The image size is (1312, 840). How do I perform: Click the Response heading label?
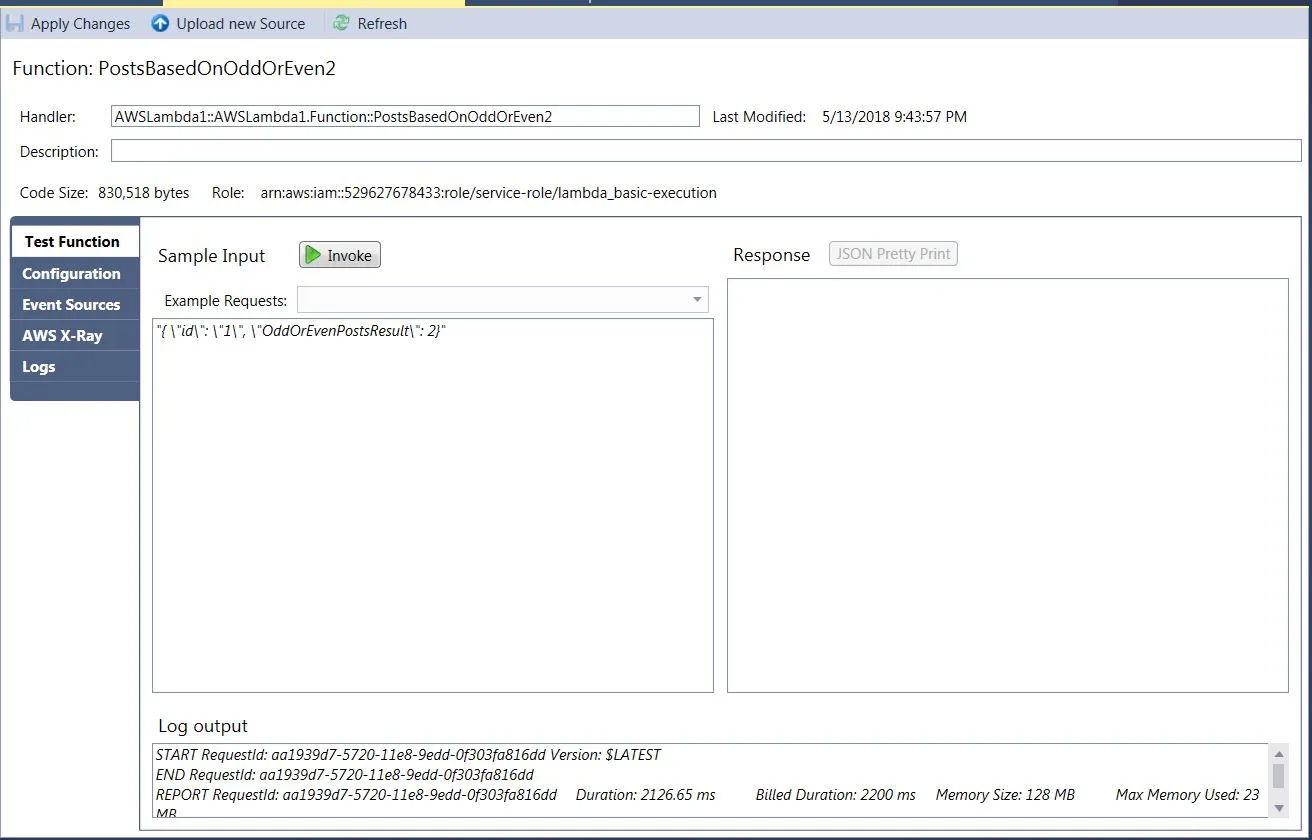tap(771, 255)
